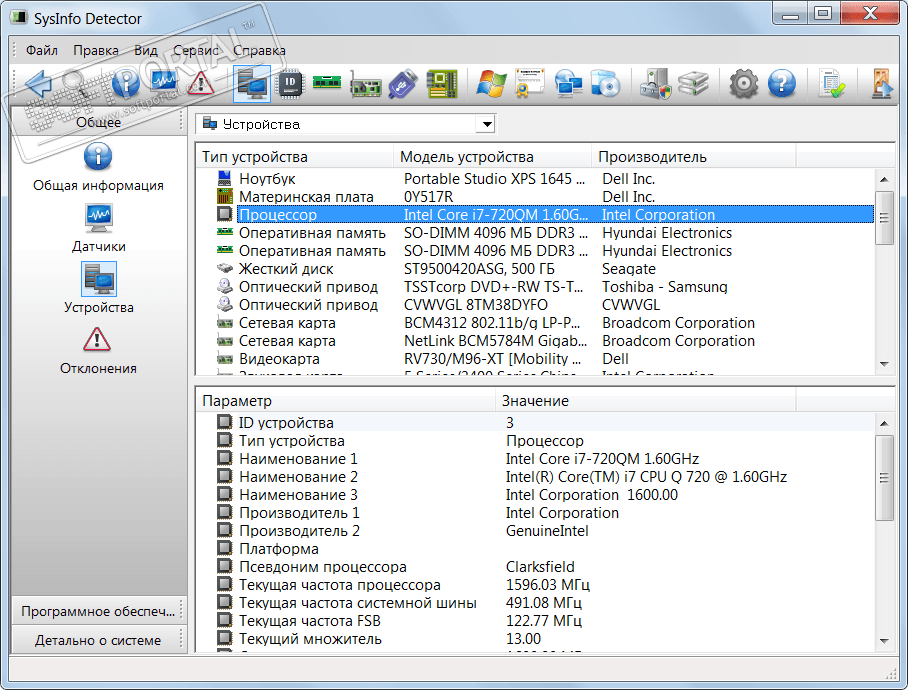This screenshot has height=690, width=908.
Task: Open the stacked hard drives toolbar icon
Action: click(x=693, y=84)
